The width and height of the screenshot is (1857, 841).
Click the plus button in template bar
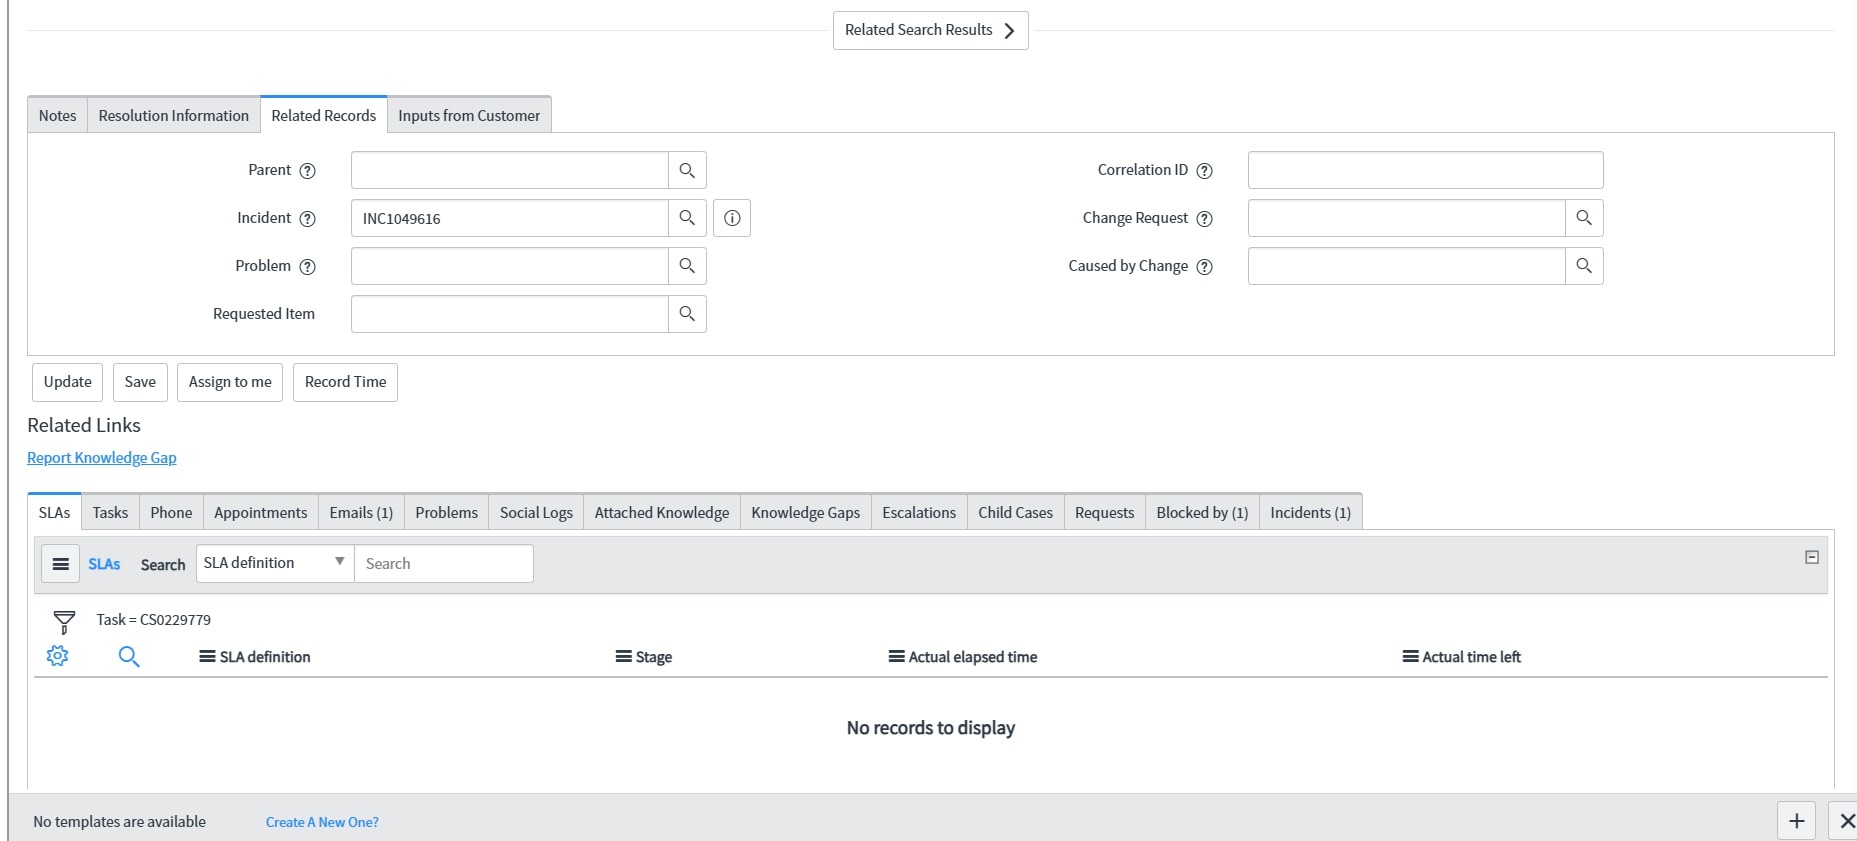[x=1796, y=821]
